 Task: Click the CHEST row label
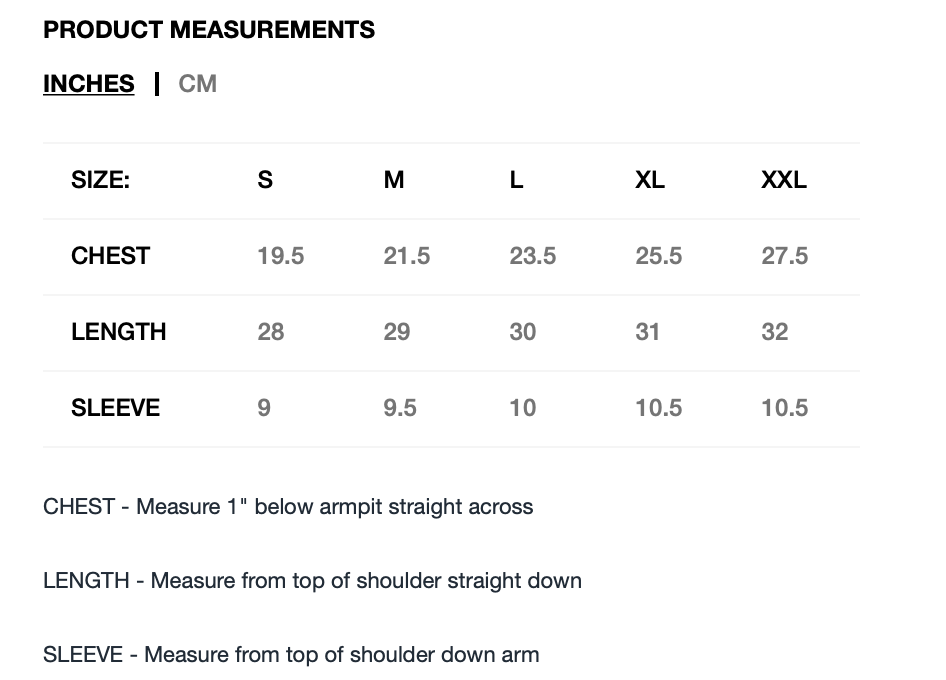[x=110, y=256]
